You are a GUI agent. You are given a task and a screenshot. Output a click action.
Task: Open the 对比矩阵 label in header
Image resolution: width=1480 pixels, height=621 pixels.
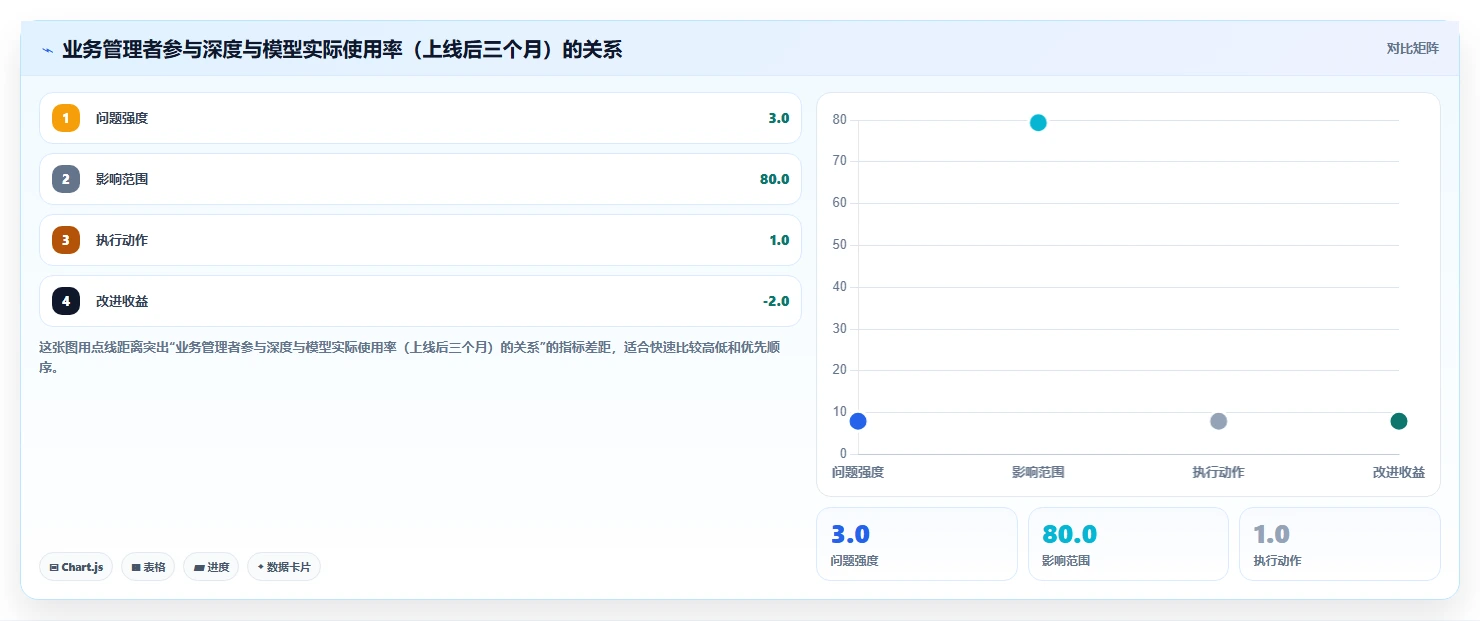1413,49
